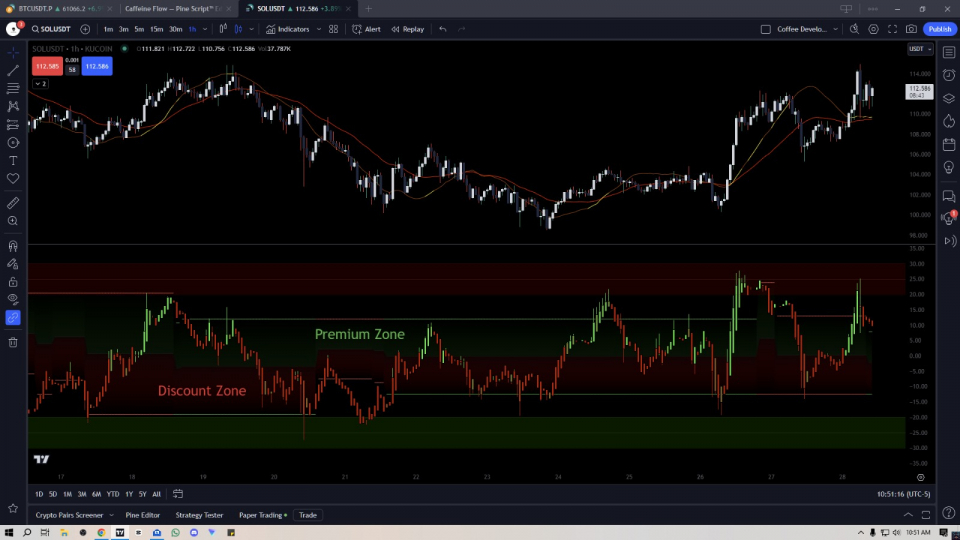Image resolution: width=960 pixels, height=540 pixels.
Task: Click the Alert button in toolbar
Action: pos(366,29)
